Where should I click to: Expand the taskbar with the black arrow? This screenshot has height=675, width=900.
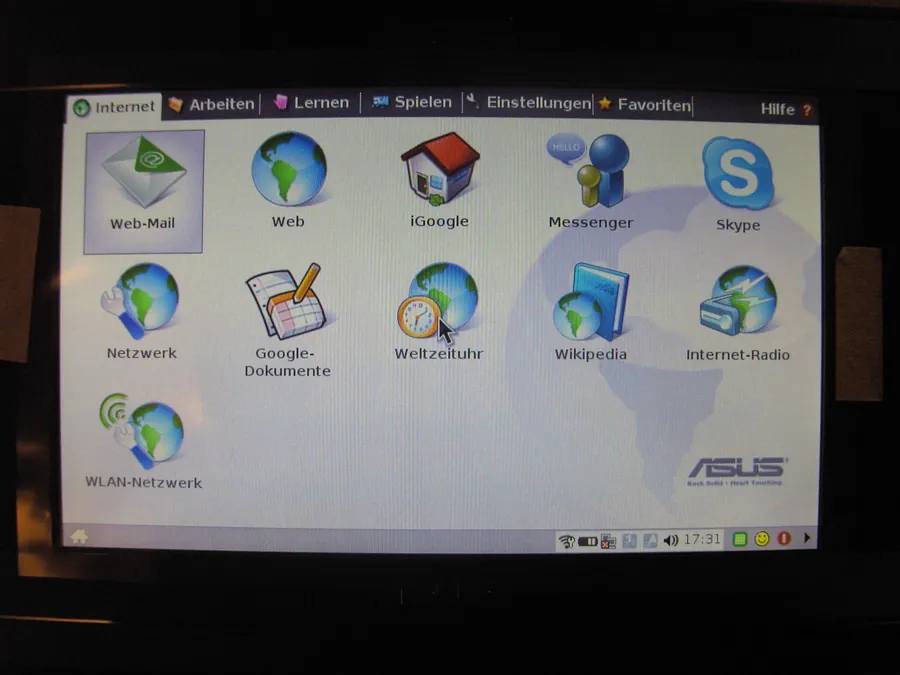pyautogui.click(x=806, y=538)
